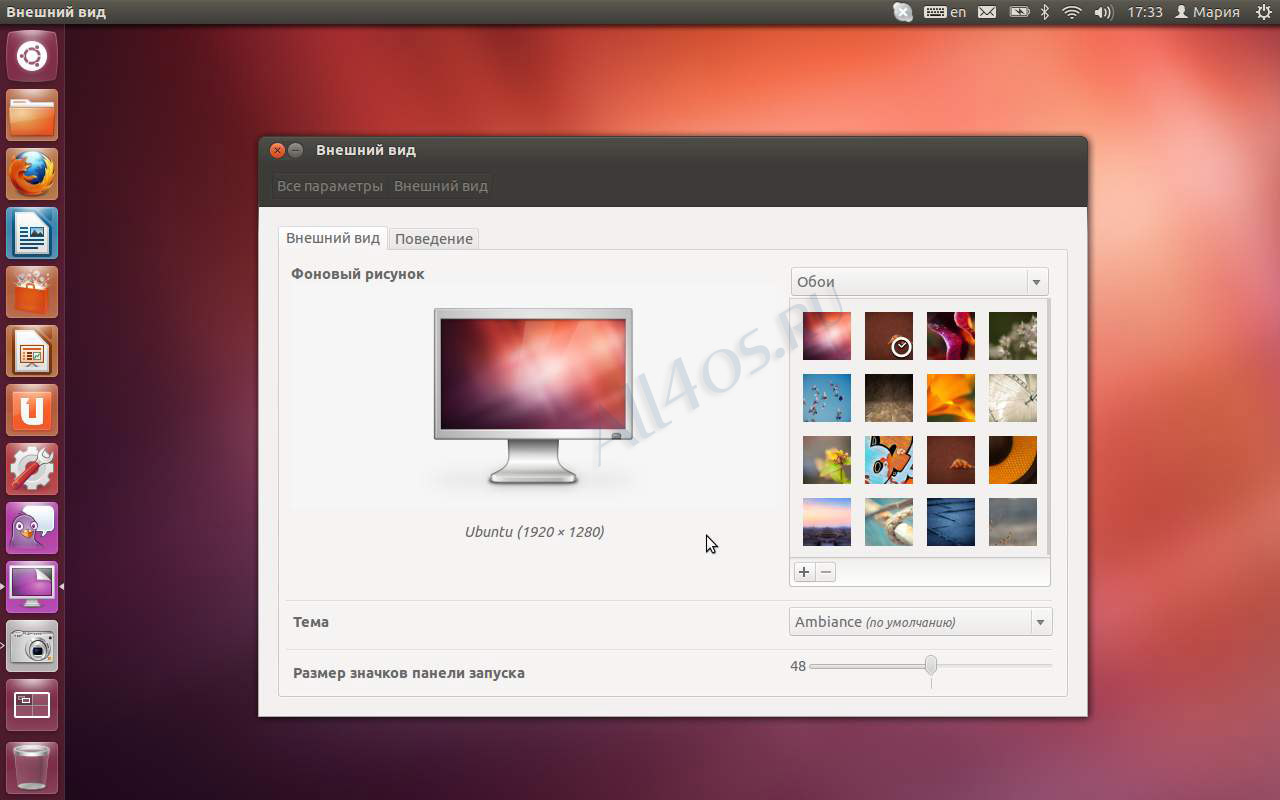Select the sunset skyline wallpaper
The width and height of the screenshot is (1280, 800).
pyautogui.click(x=827, y=522)
